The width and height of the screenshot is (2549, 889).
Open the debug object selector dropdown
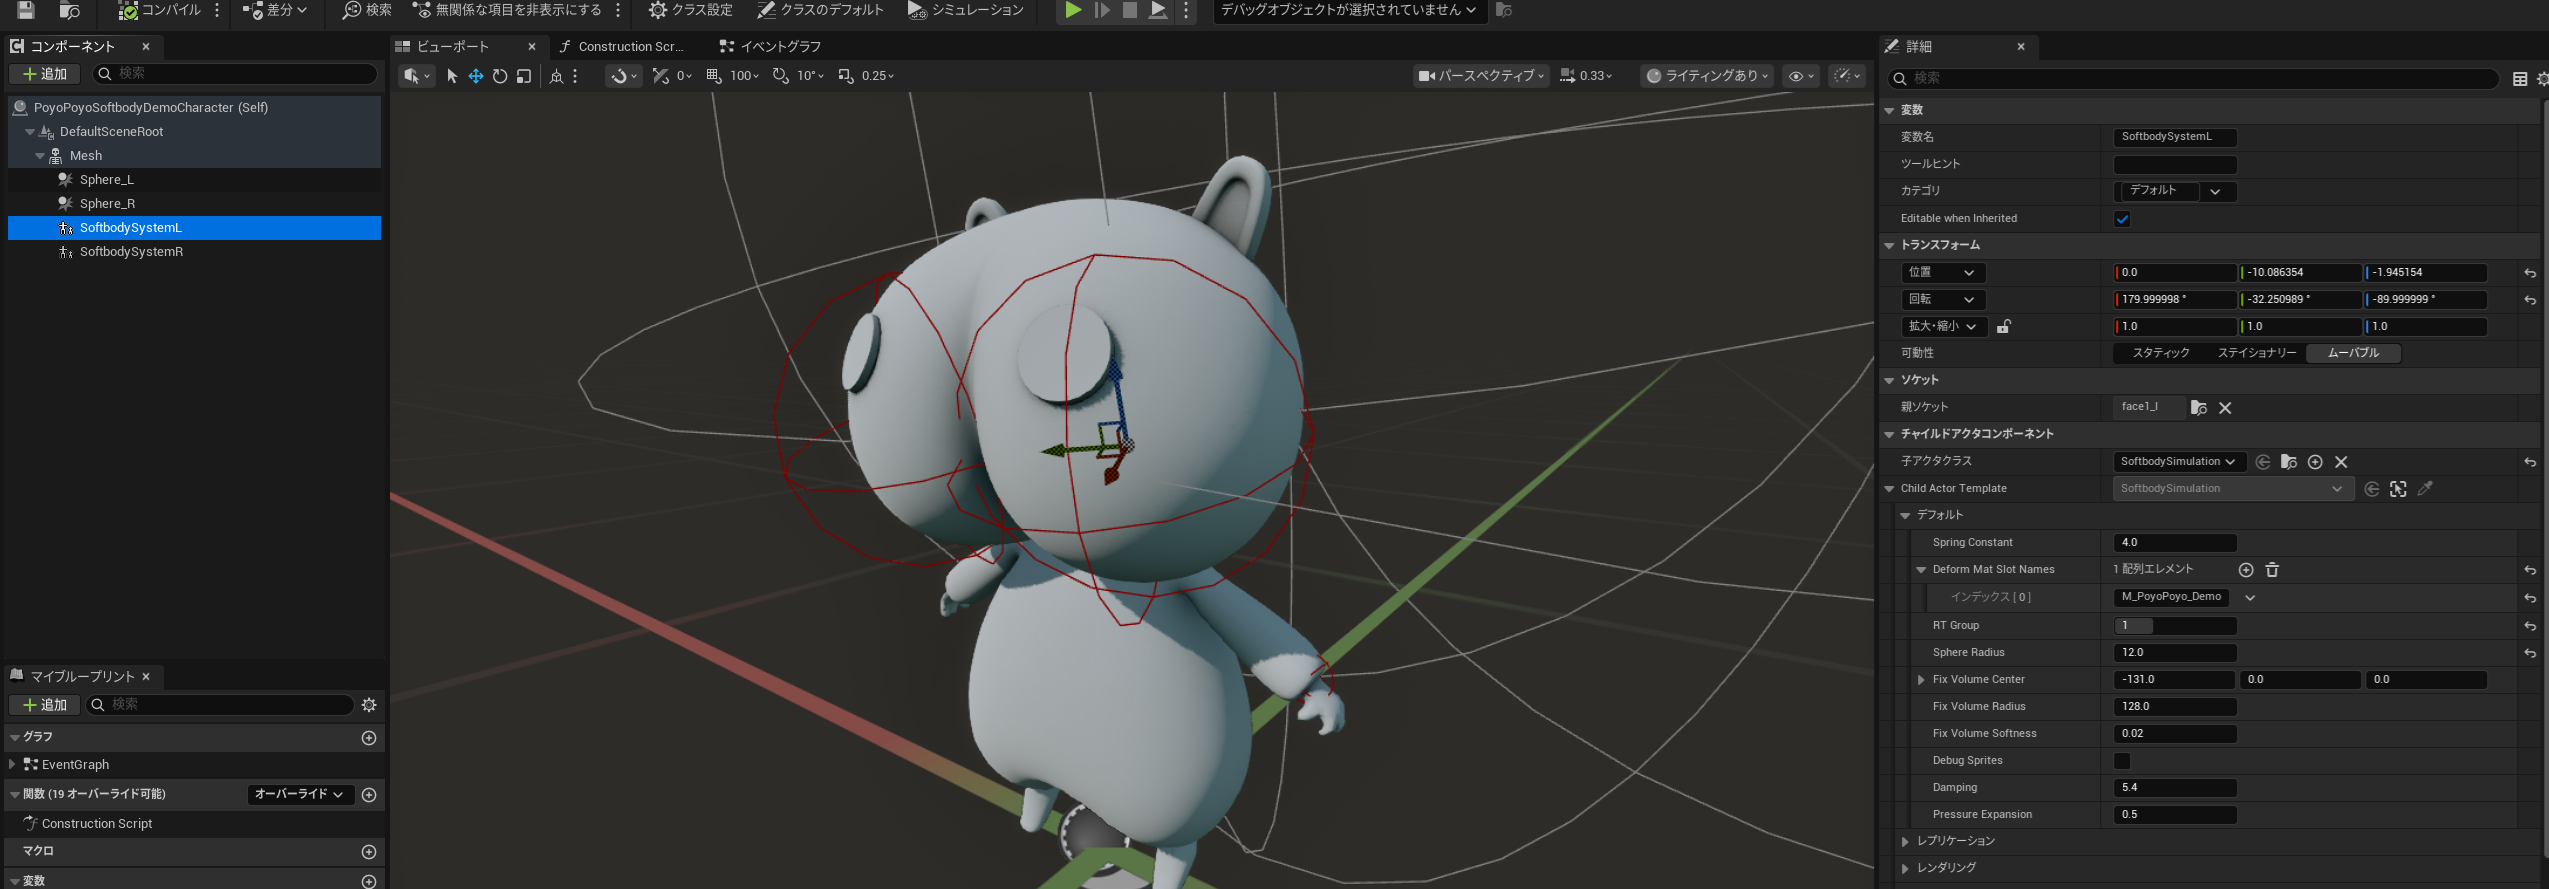pos(1349,10)
